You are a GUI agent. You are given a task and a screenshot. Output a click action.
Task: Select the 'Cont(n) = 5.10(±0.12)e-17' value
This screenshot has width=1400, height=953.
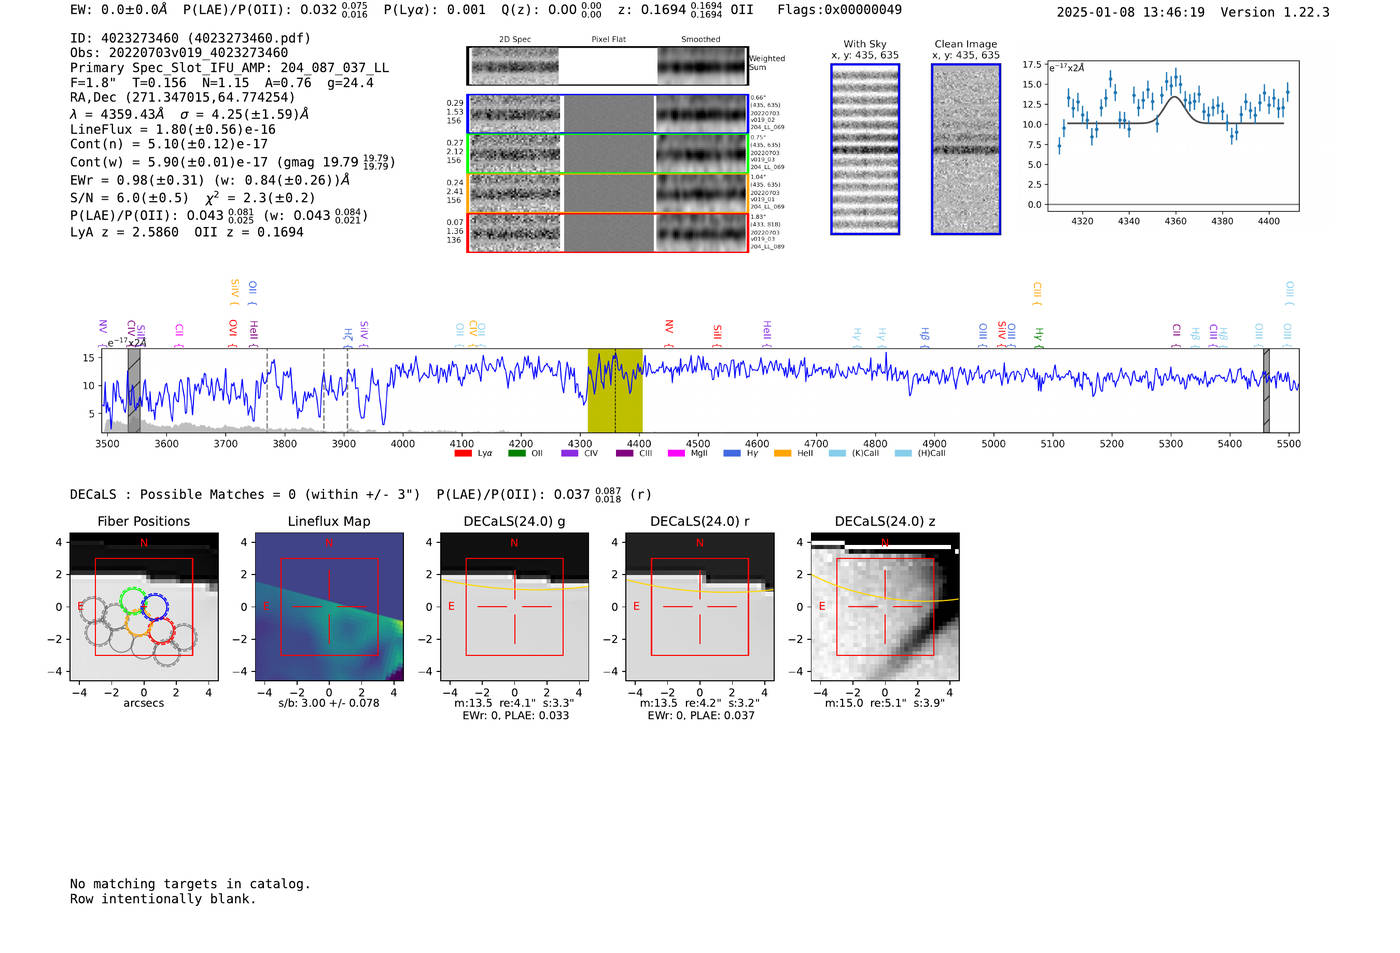click(169, 144)
